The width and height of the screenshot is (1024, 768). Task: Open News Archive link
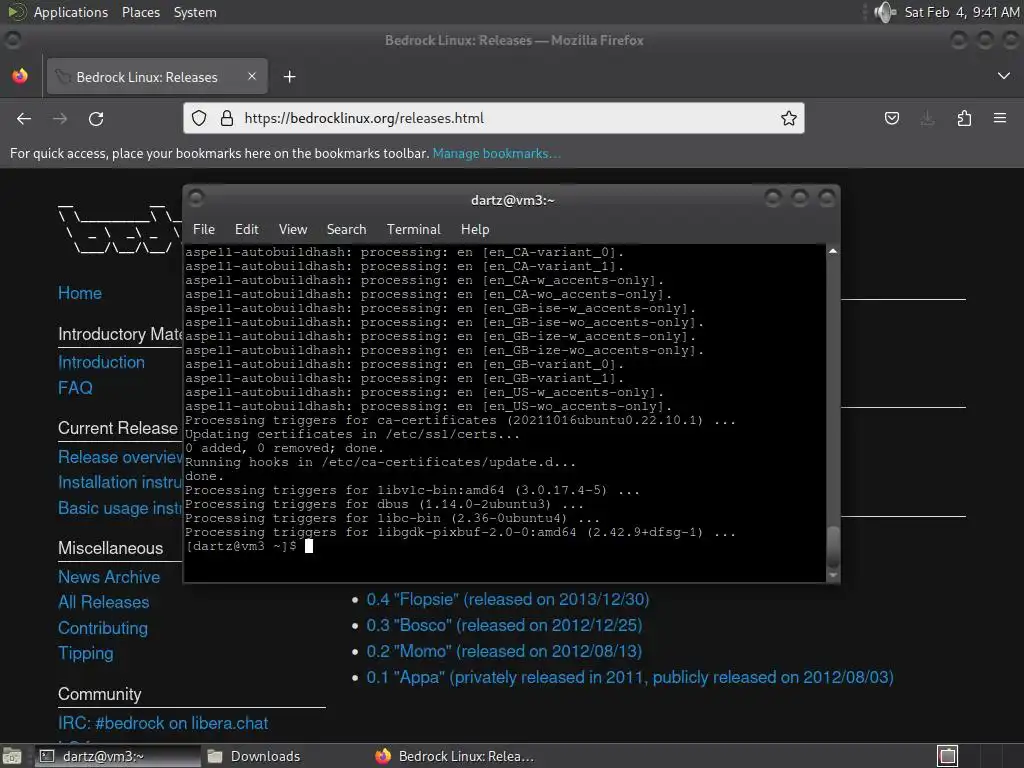pyautogui.click(x=109, y=577)
